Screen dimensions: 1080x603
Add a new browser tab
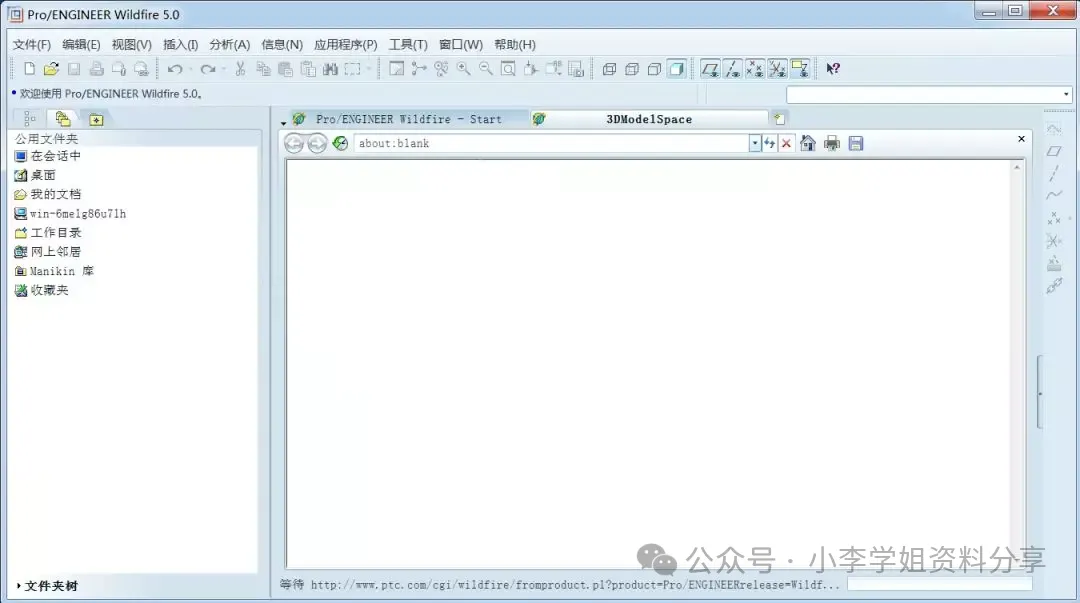tap(779, 119)
